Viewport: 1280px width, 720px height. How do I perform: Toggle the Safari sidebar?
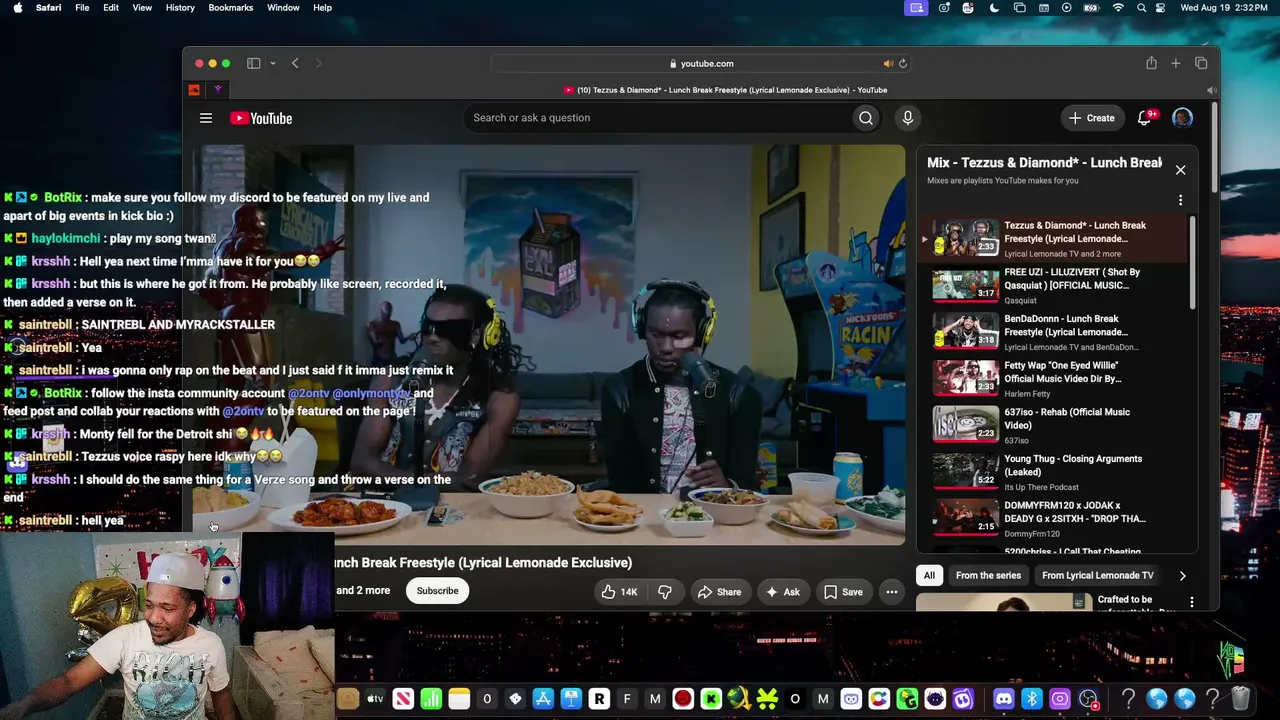pos(254,64)
